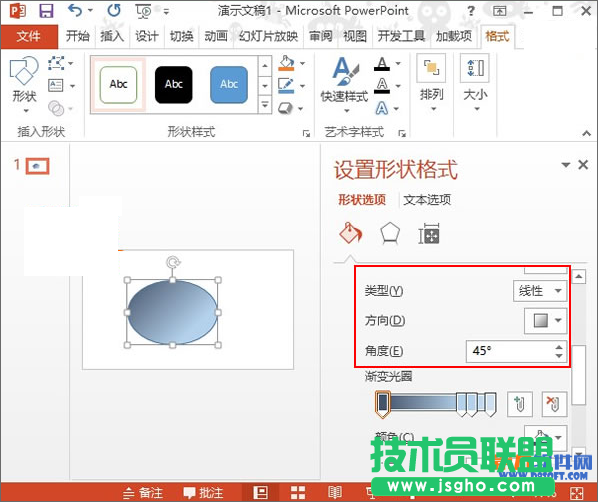Click the Text Fill A icon

pos(382,63)
